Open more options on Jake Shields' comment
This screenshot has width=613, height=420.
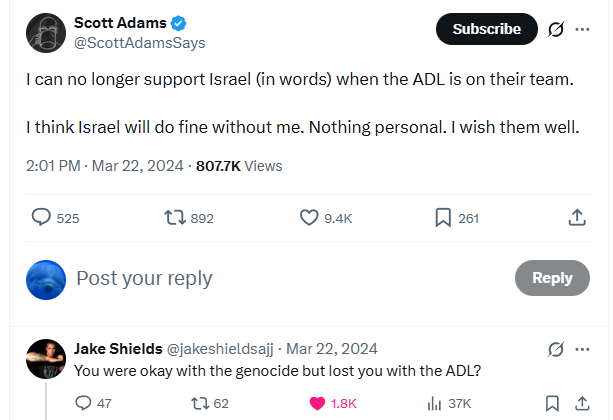pyautogui.click(x=583, y=349)
